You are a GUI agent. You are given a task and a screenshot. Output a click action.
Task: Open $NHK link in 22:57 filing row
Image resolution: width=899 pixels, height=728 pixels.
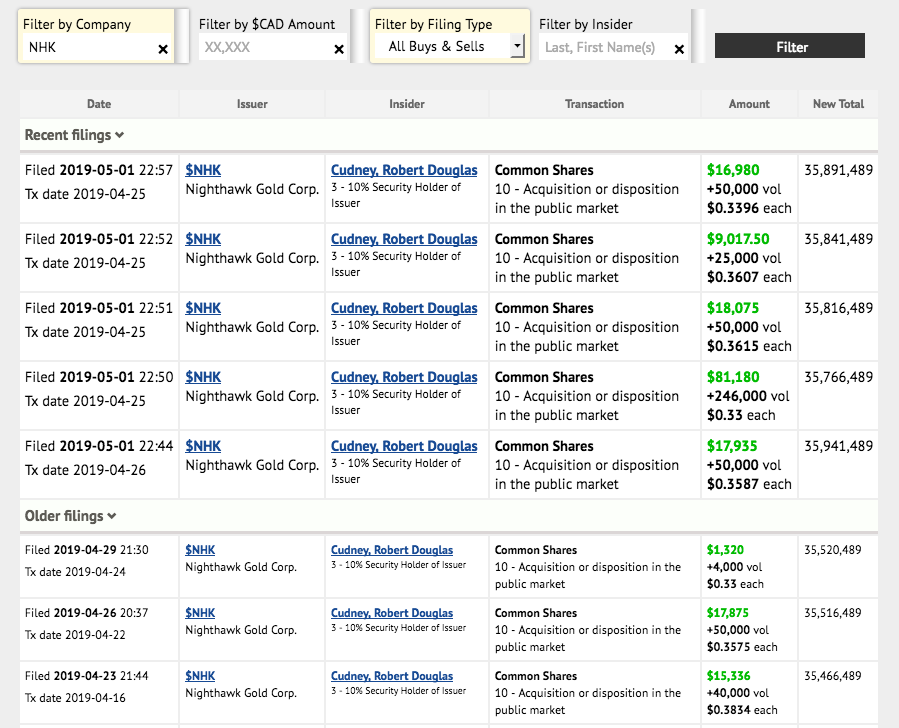[x=203, y=170]
